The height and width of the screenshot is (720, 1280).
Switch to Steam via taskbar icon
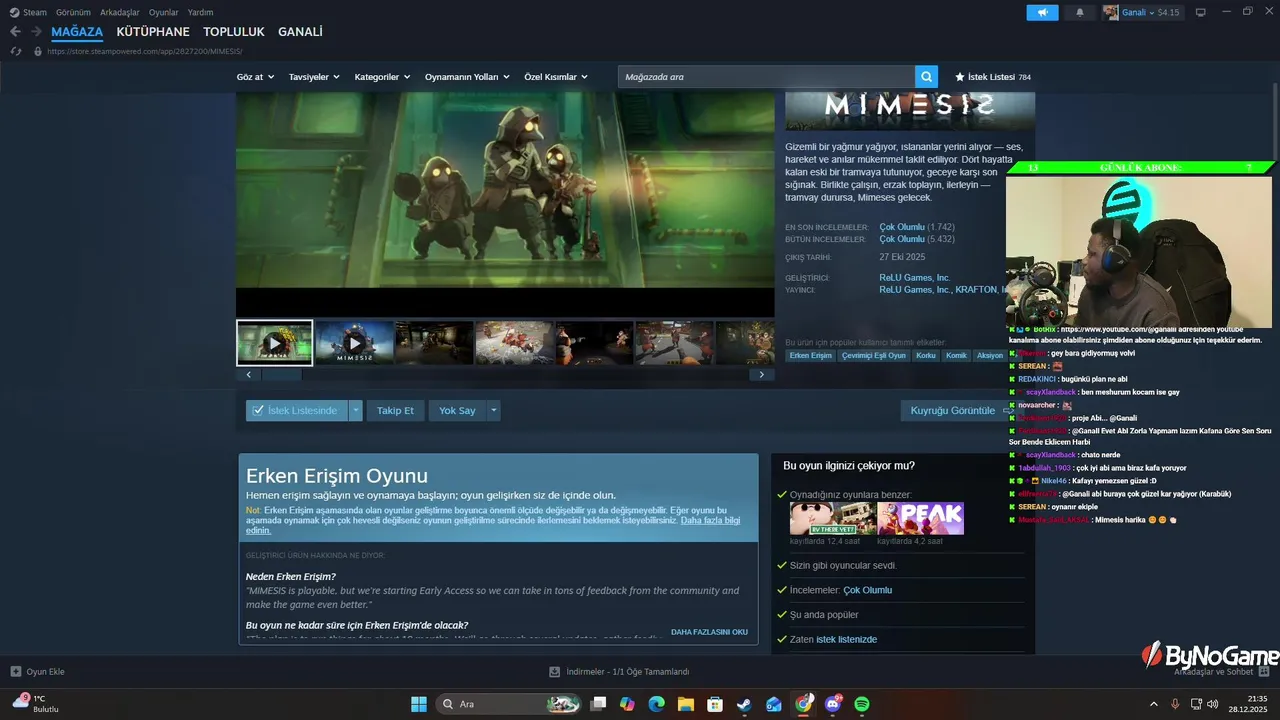point(744,704)
